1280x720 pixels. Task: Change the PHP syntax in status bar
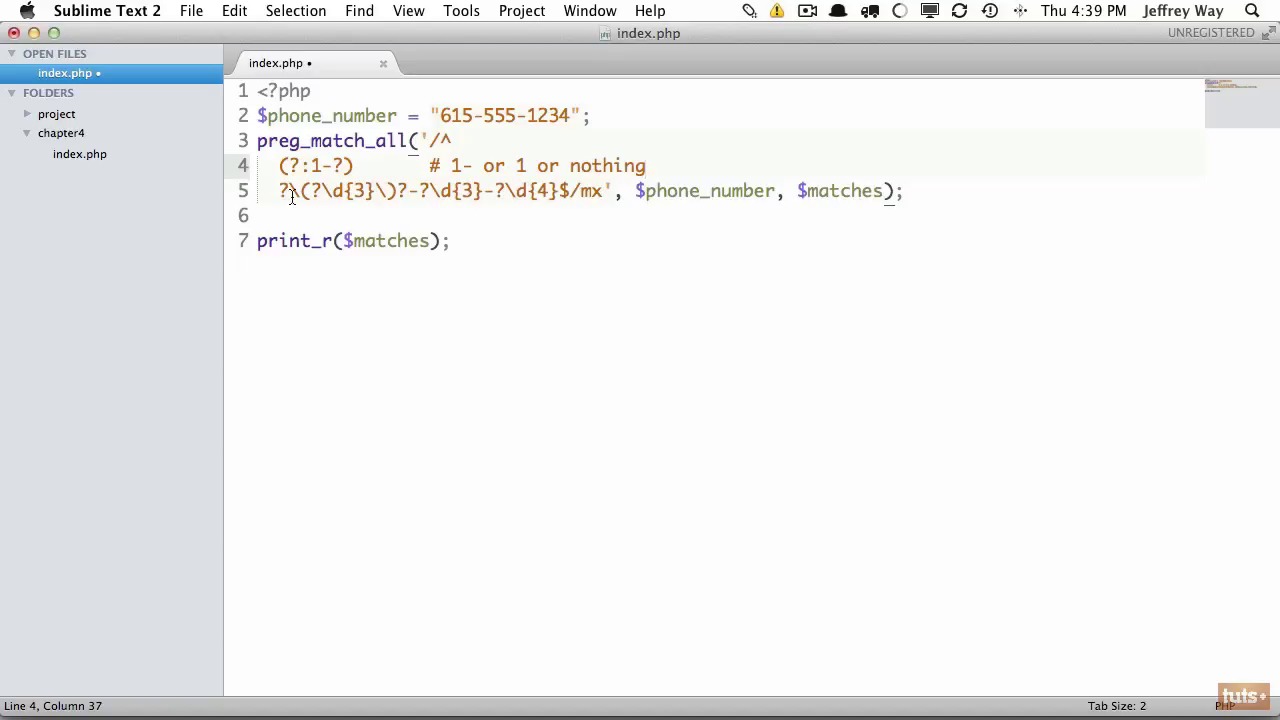pos(1225,706)
